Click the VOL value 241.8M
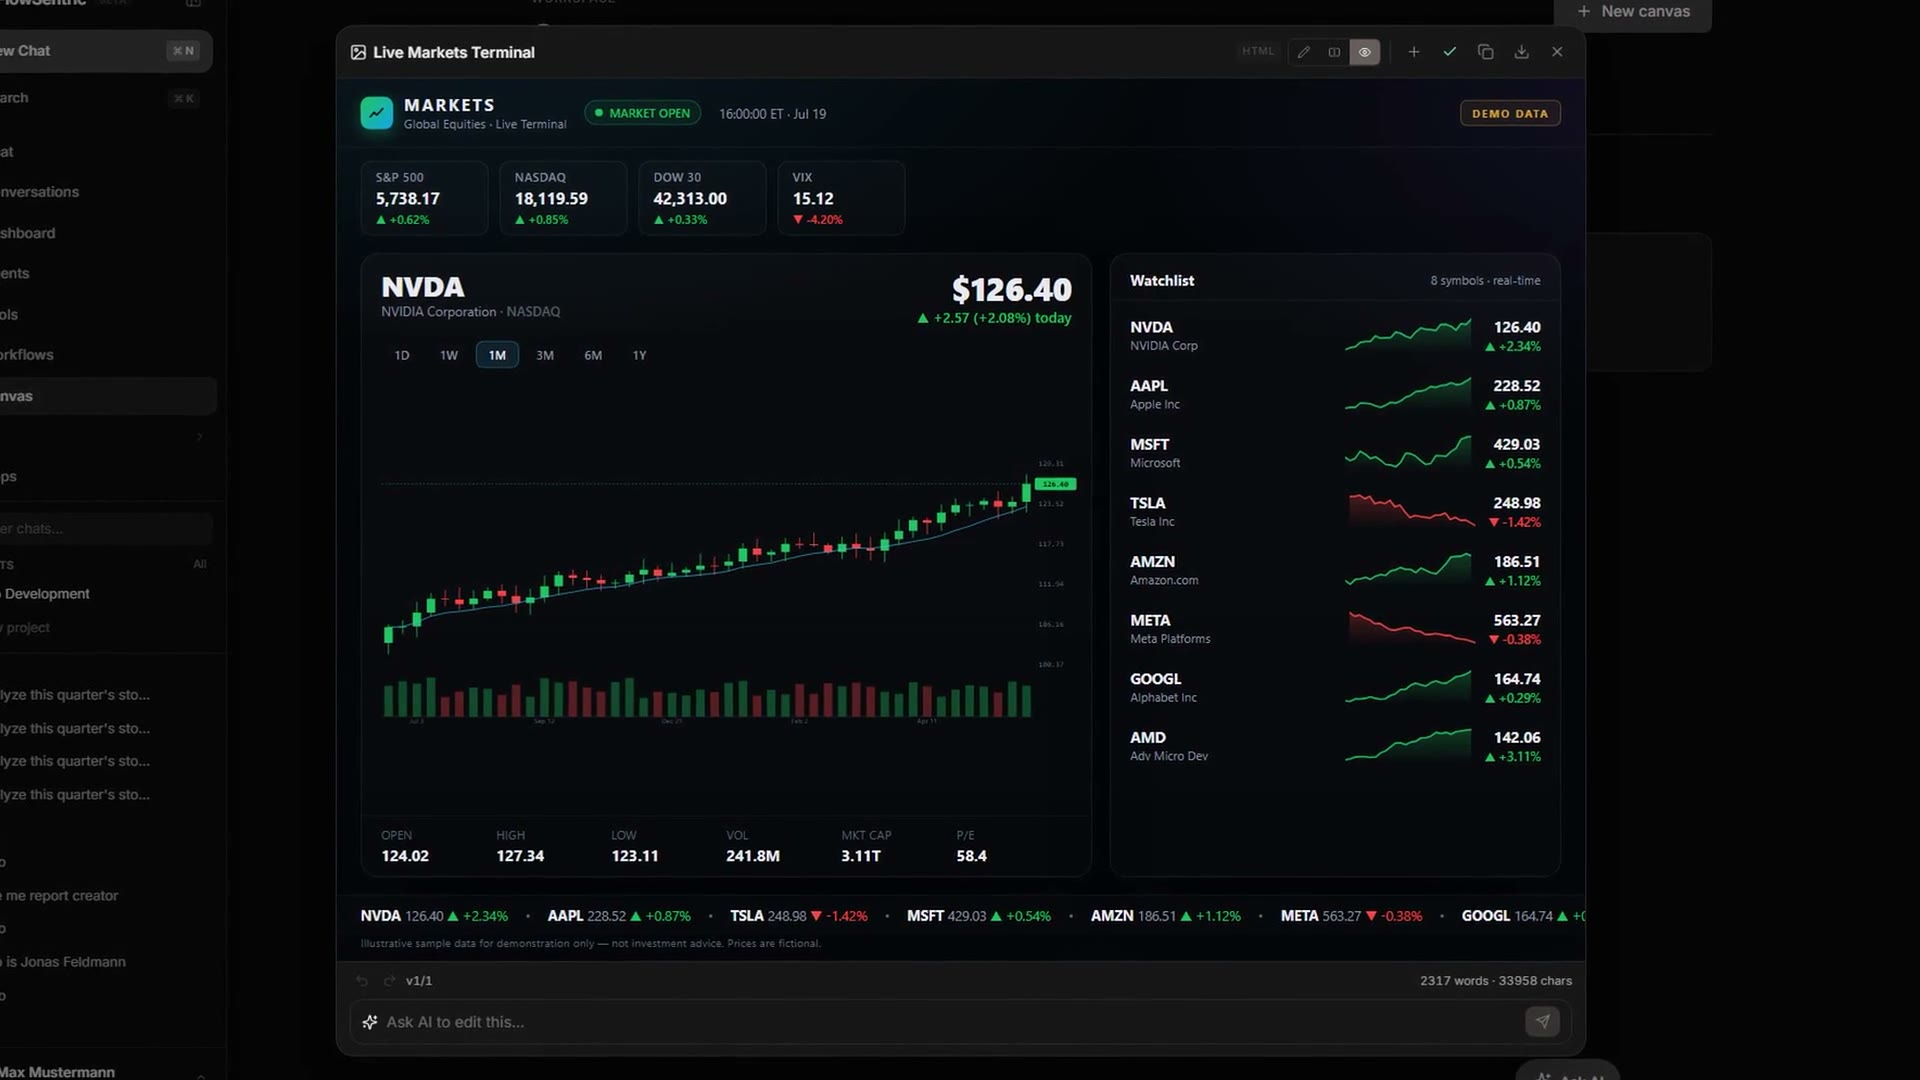The height and width of the screenshot is (1080, 1920). [x=753, y=856]
